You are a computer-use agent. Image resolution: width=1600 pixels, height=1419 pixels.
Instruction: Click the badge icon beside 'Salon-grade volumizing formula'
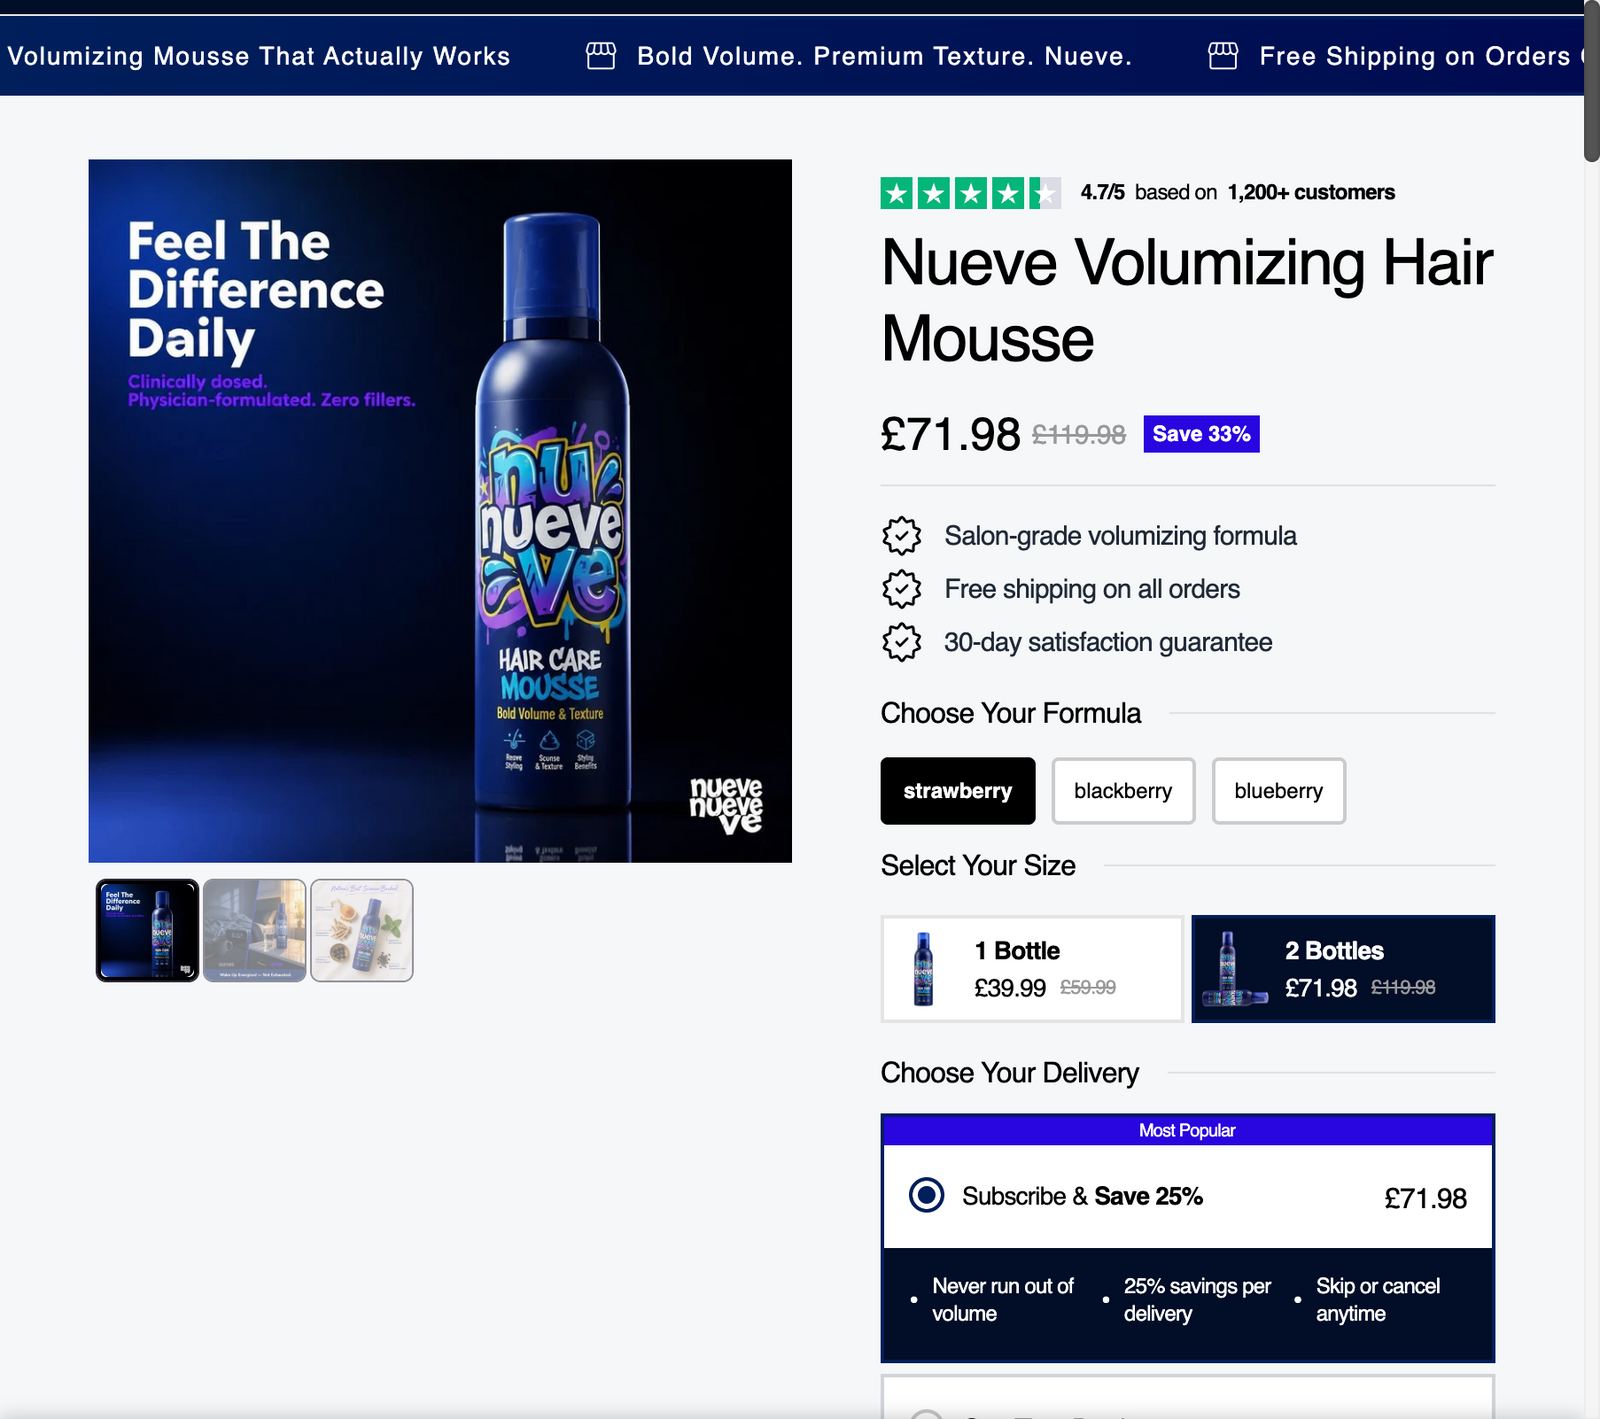pos(902,536)
